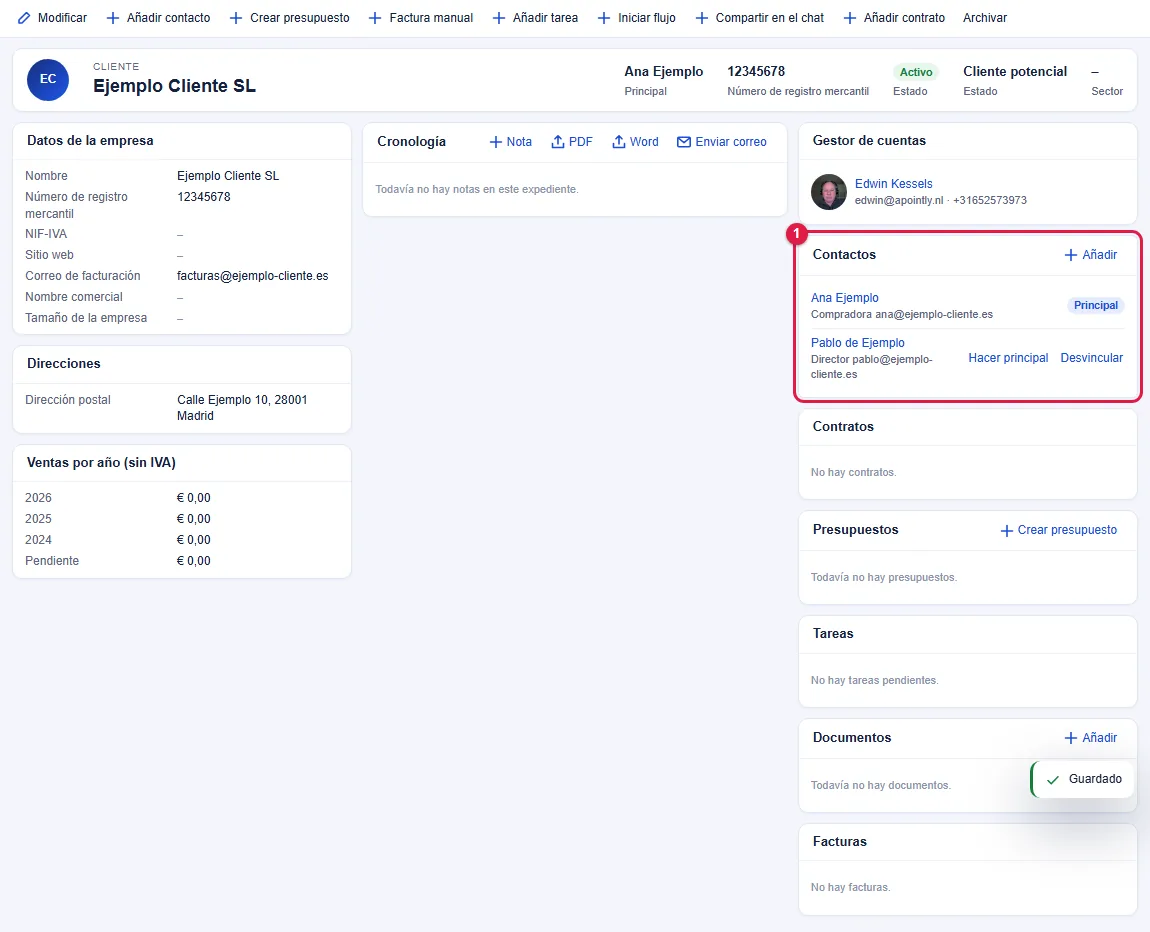Click Ejemplo Cliente SL value beside Nombre
The height and width of the screenshot is (932, 1150).
coord(228,176)
